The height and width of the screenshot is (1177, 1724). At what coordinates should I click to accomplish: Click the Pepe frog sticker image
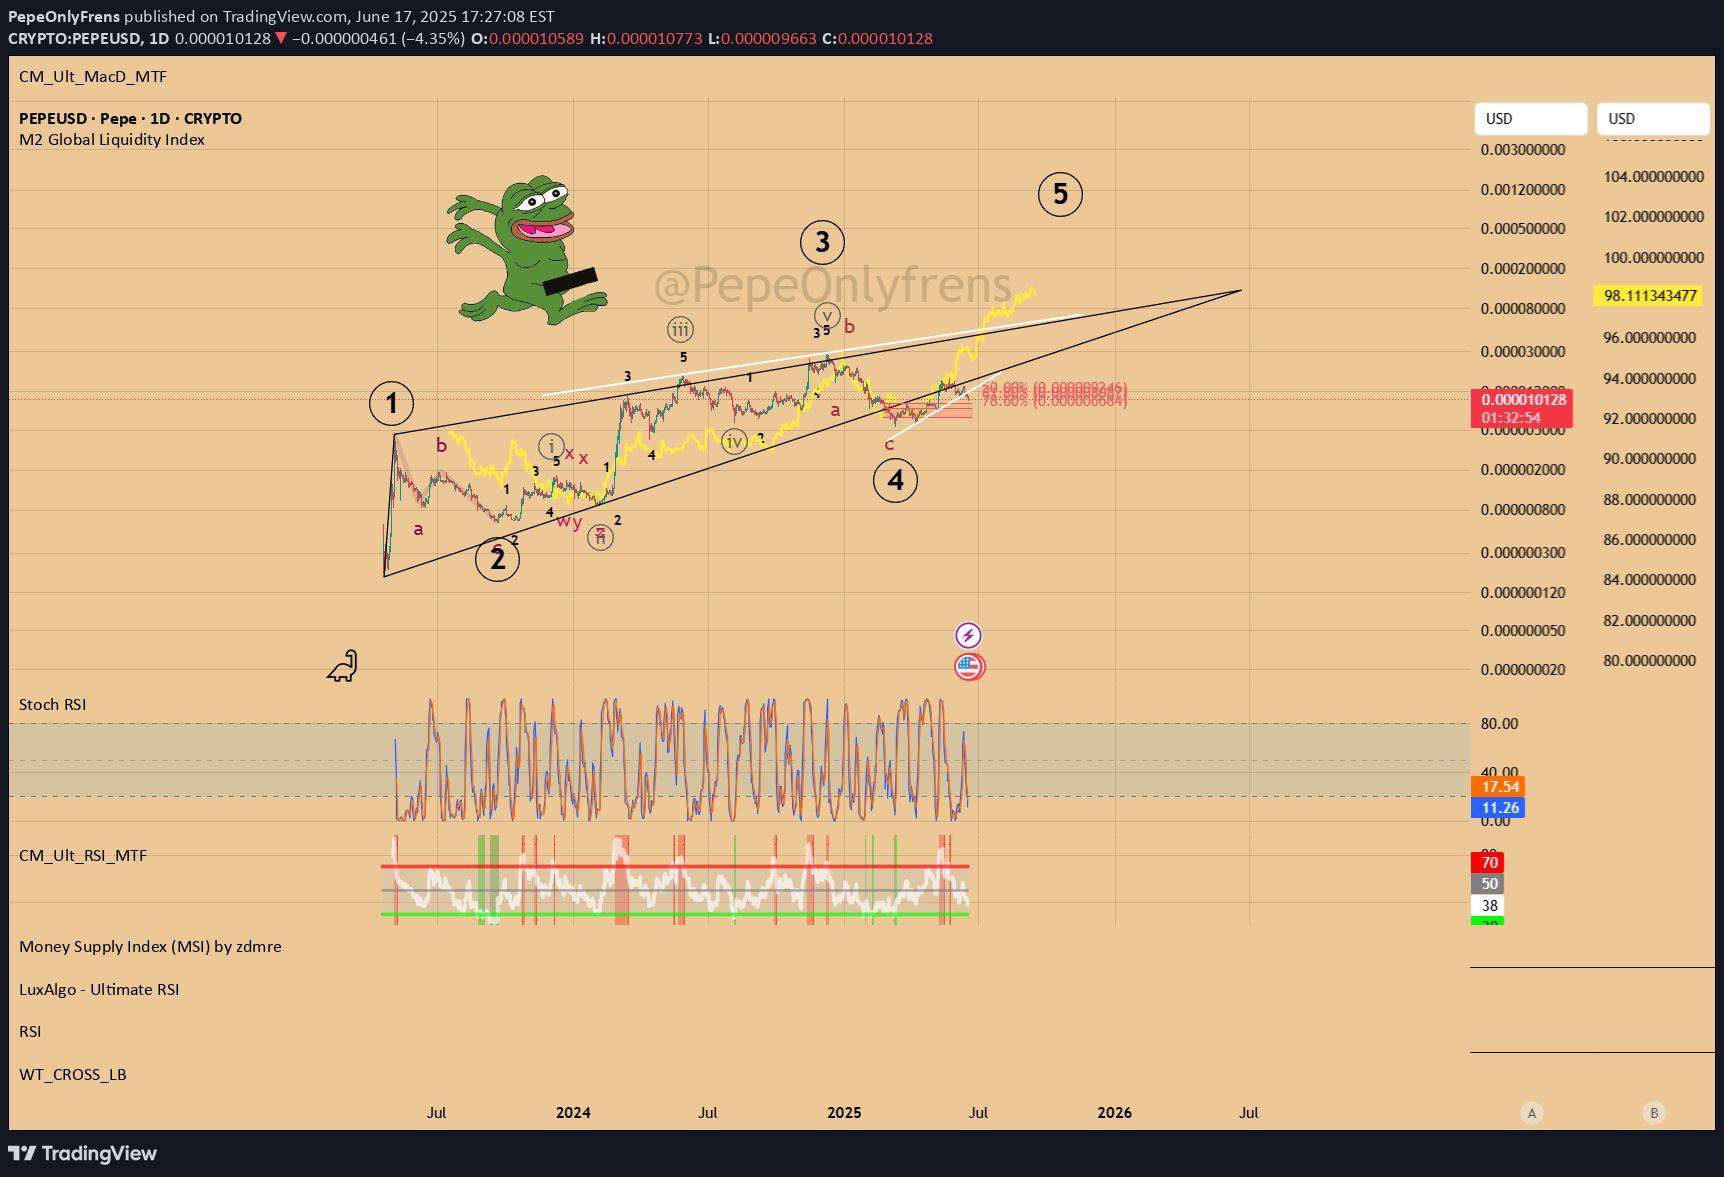click(x=525, y=250)
